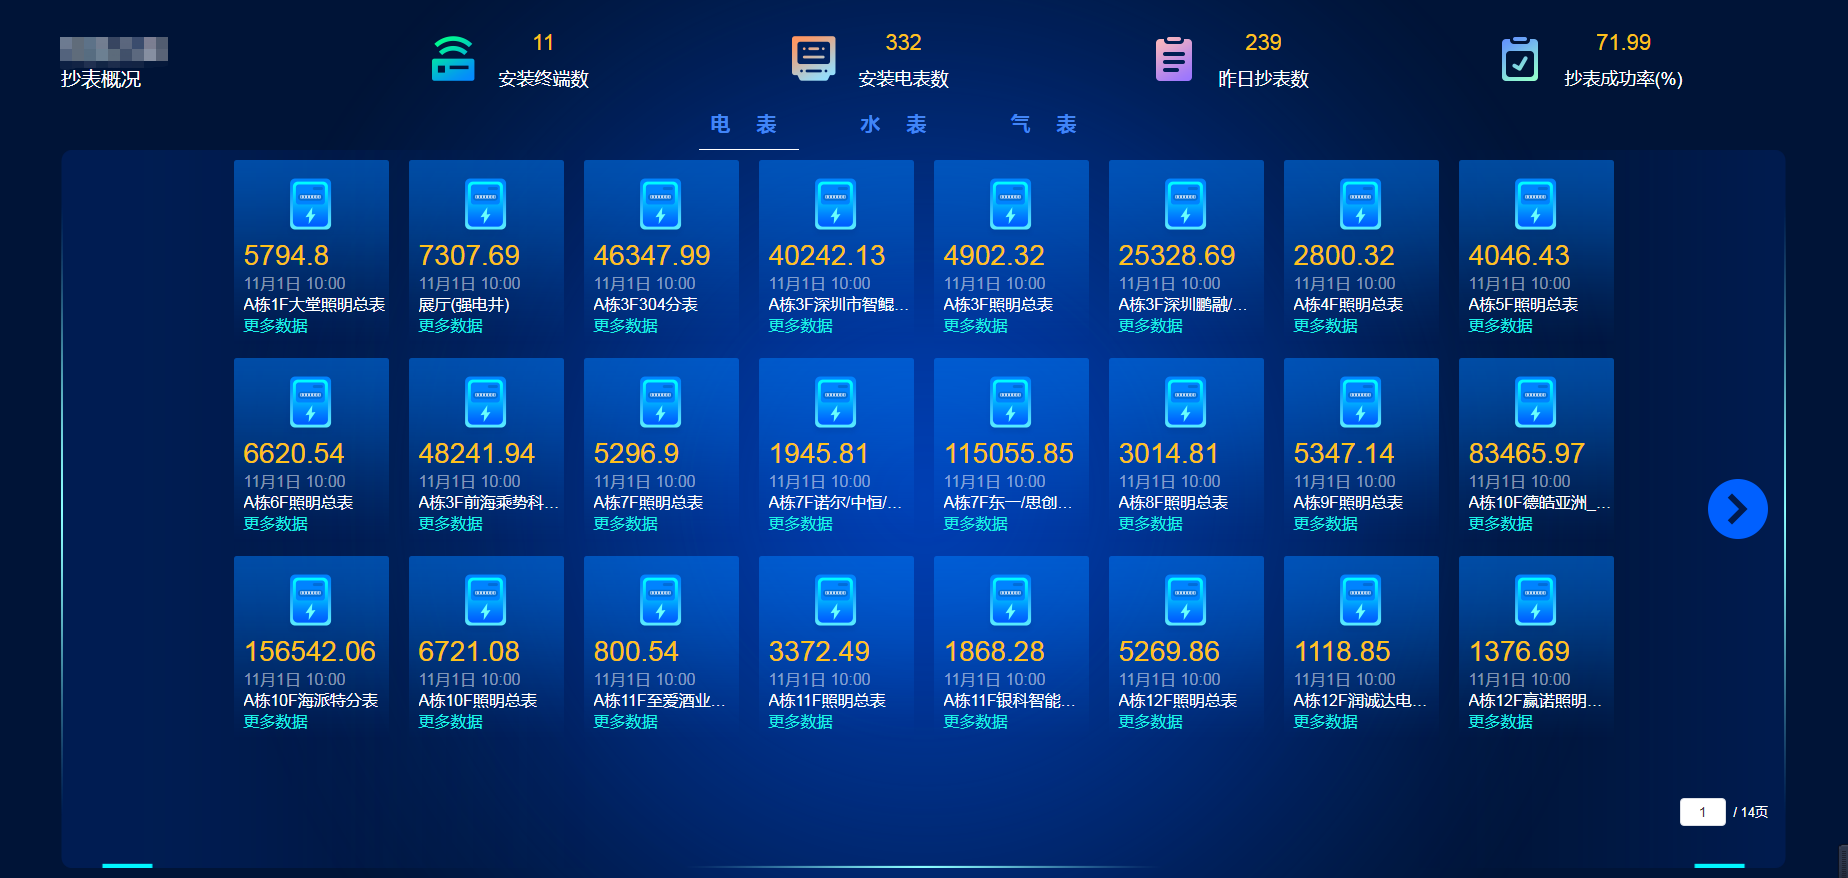This screenshot has height=878, width=1848.
Task: Open 更多数据 for A栋1F大堂照明总表
Action: click(x=276, y=326)
